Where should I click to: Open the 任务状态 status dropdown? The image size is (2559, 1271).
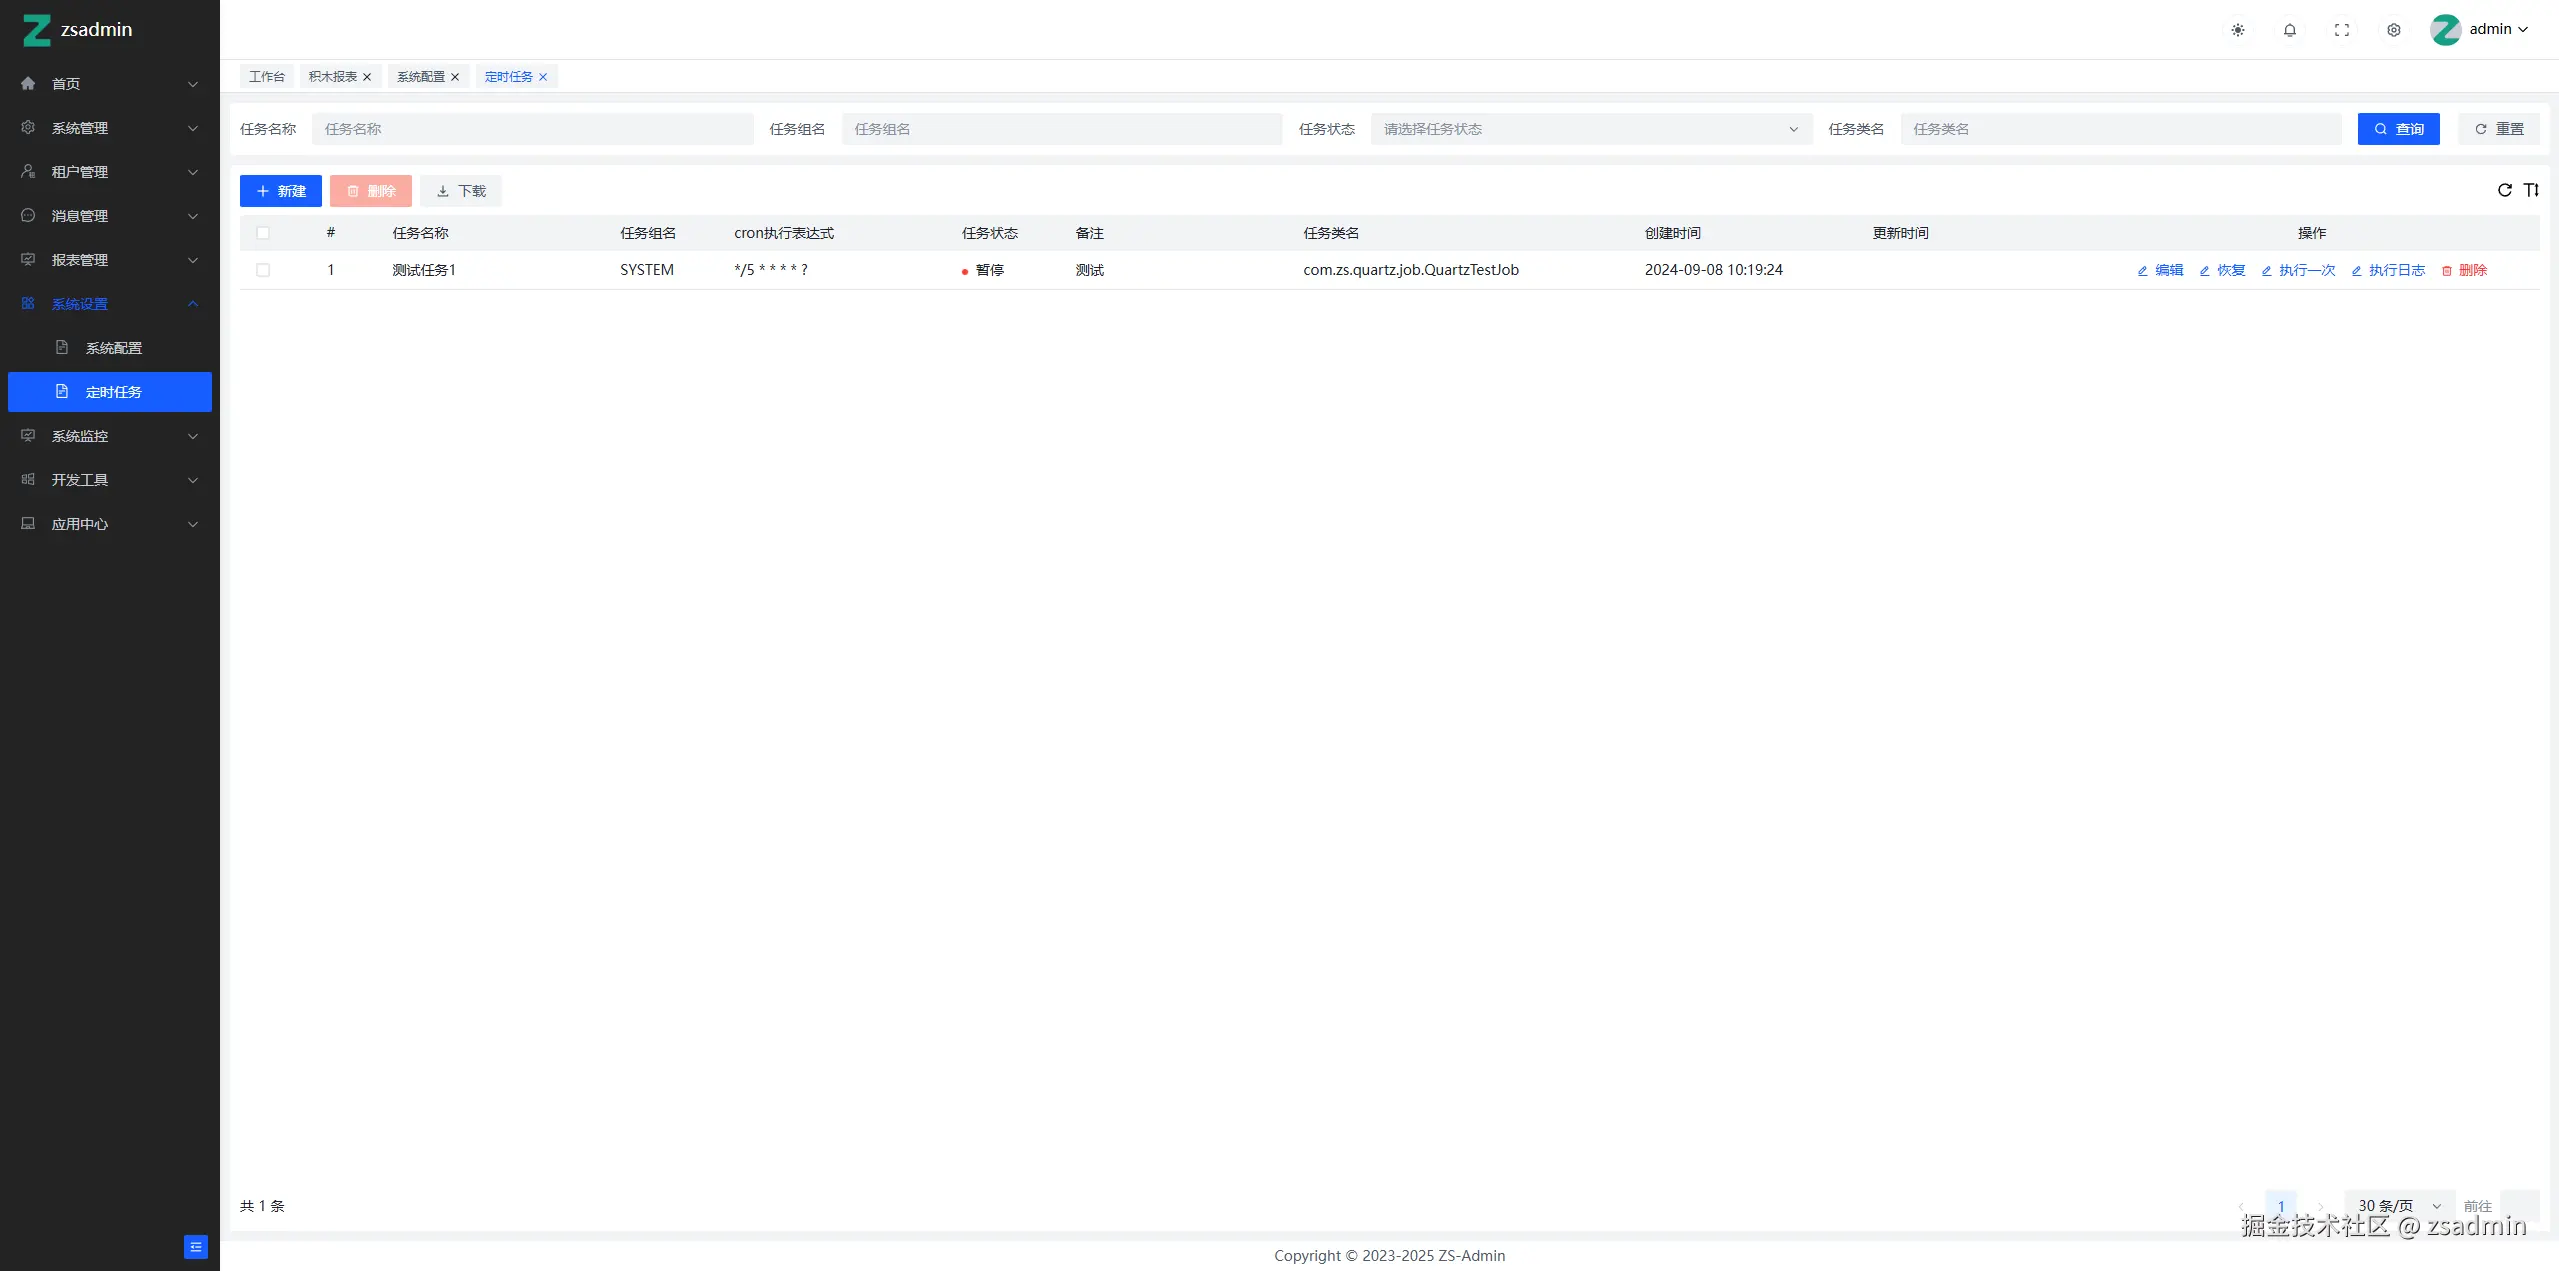pos(1590,129)
